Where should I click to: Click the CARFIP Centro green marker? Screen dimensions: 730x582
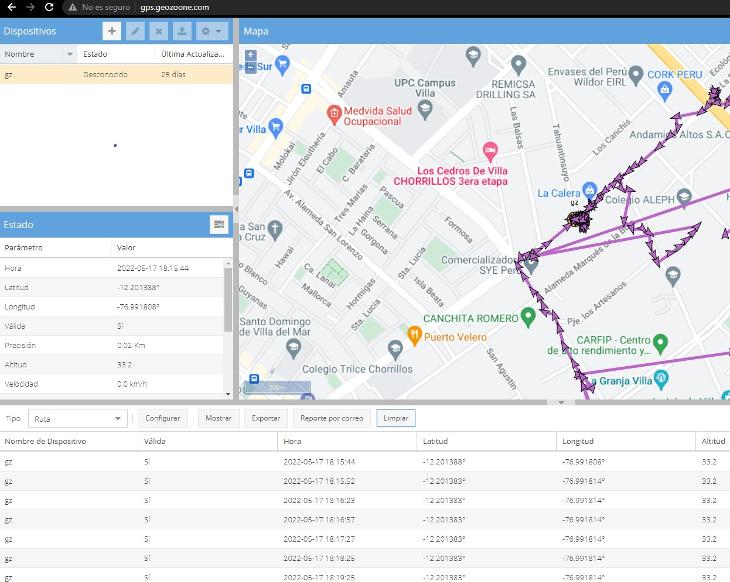[x=660, y=344]
